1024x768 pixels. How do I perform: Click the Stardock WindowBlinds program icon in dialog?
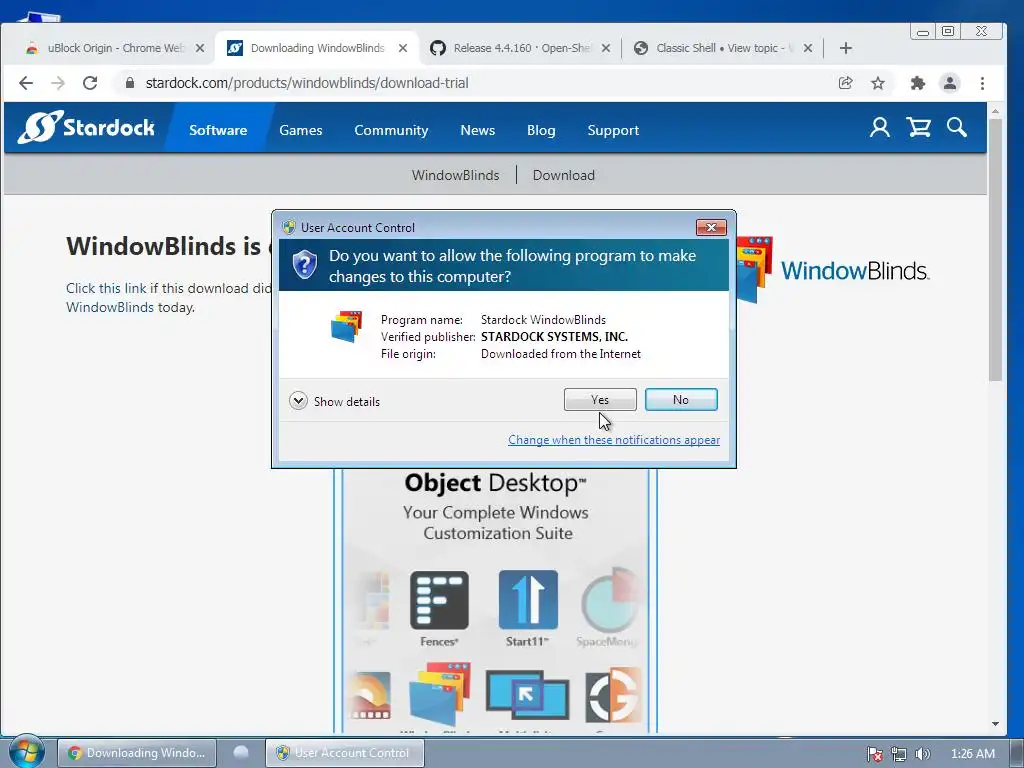pyautogui.click(x=346, y=327)
